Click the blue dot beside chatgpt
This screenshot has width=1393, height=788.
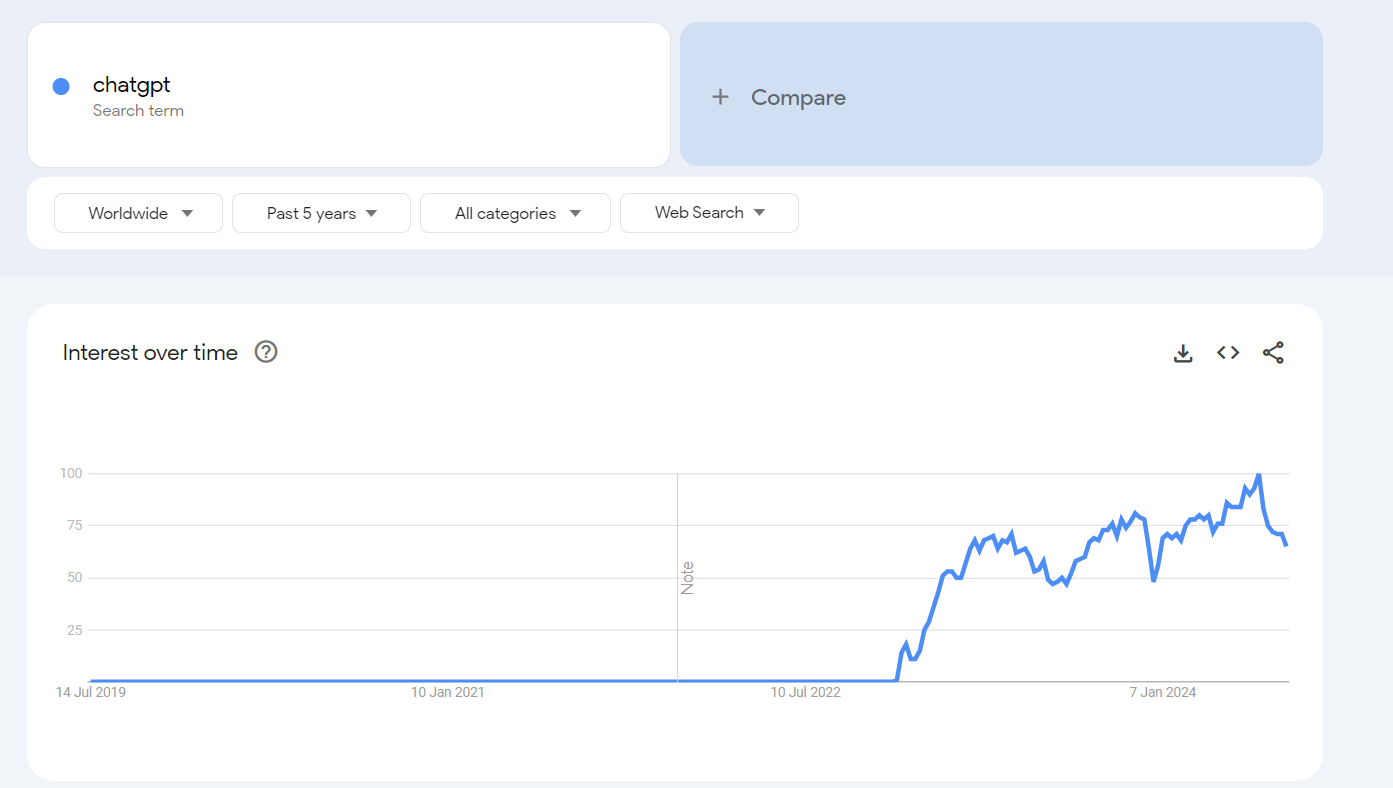pos(61,86)
